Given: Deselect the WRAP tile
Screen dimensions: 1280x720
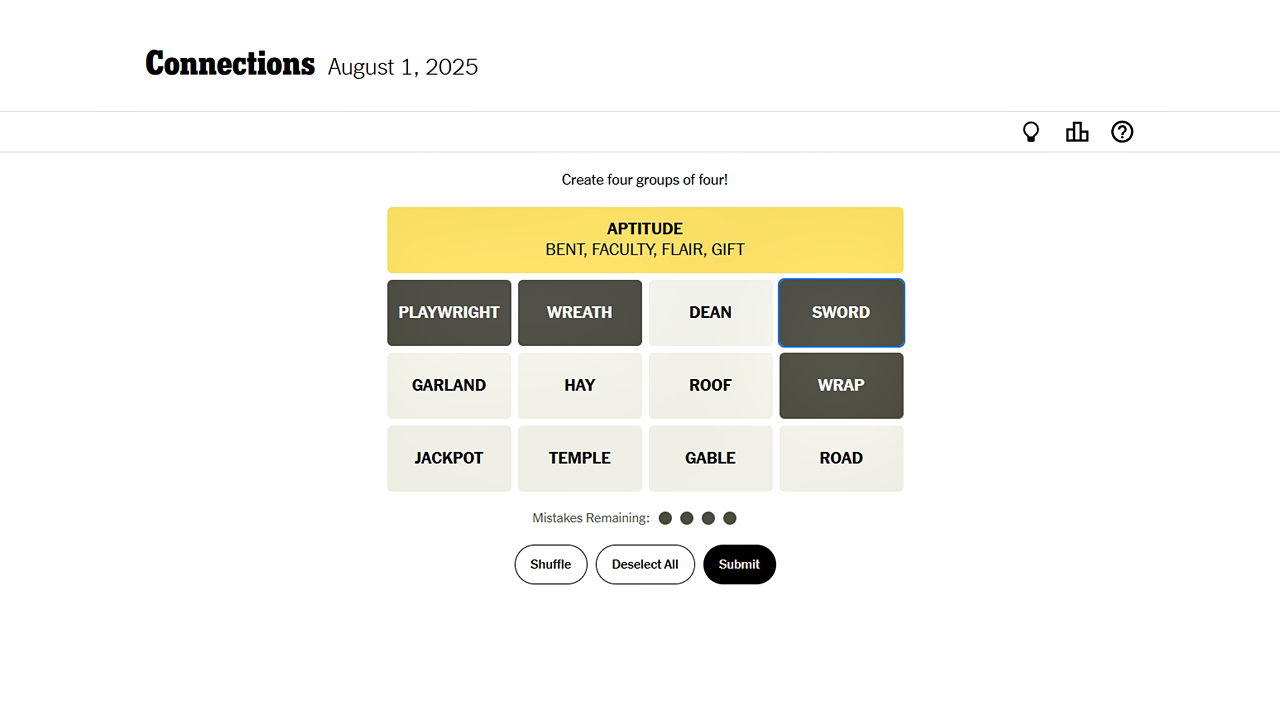Looking at the screenshot, I should (841, 385).
